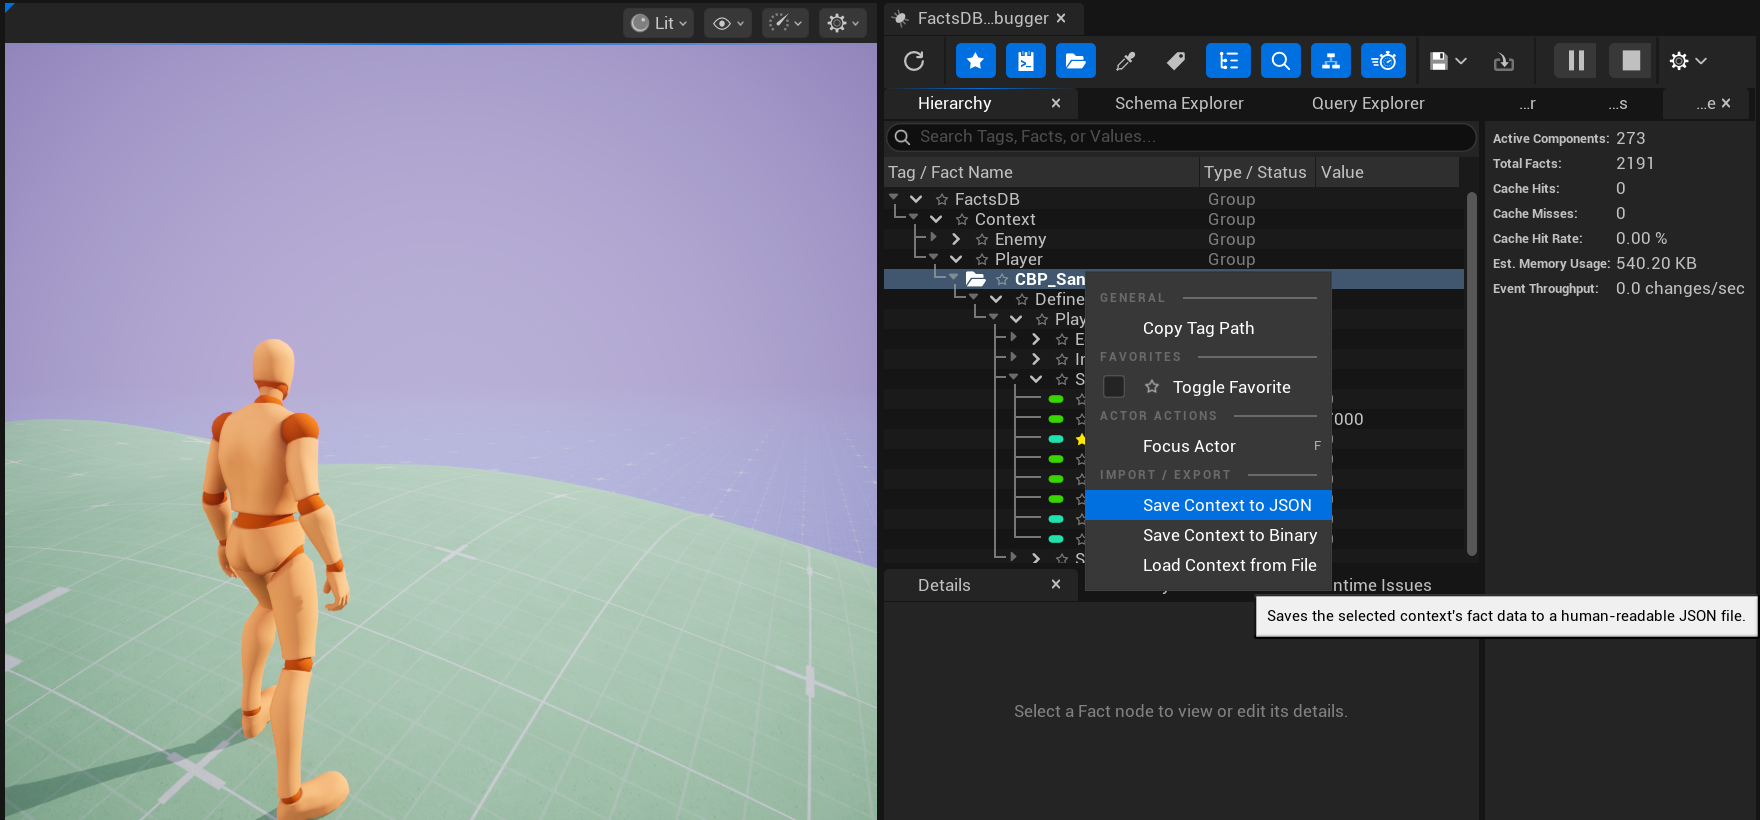Open the Runtime Issues tab
The width and height of the screenshot is (1760, 820).
click(1382, 585)
